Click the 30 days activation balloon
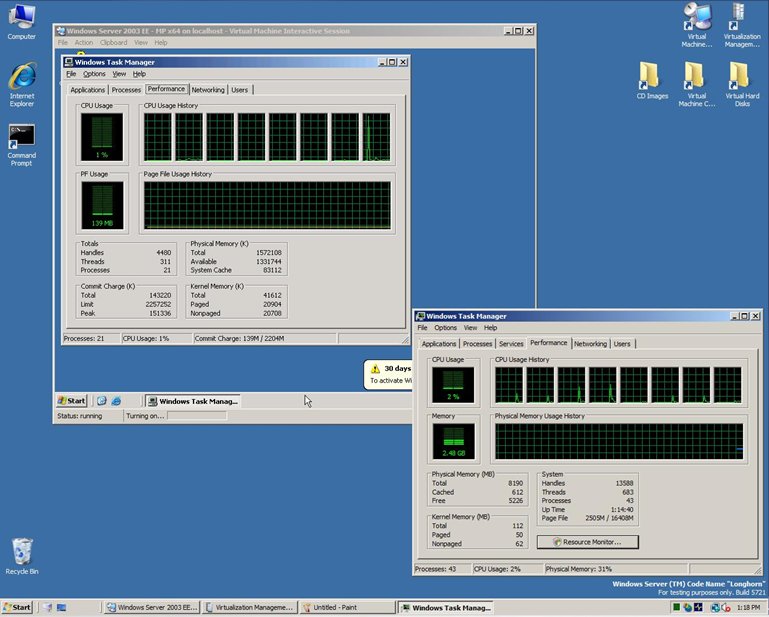This screenshot has height=617, width=769. coord(388,375)
